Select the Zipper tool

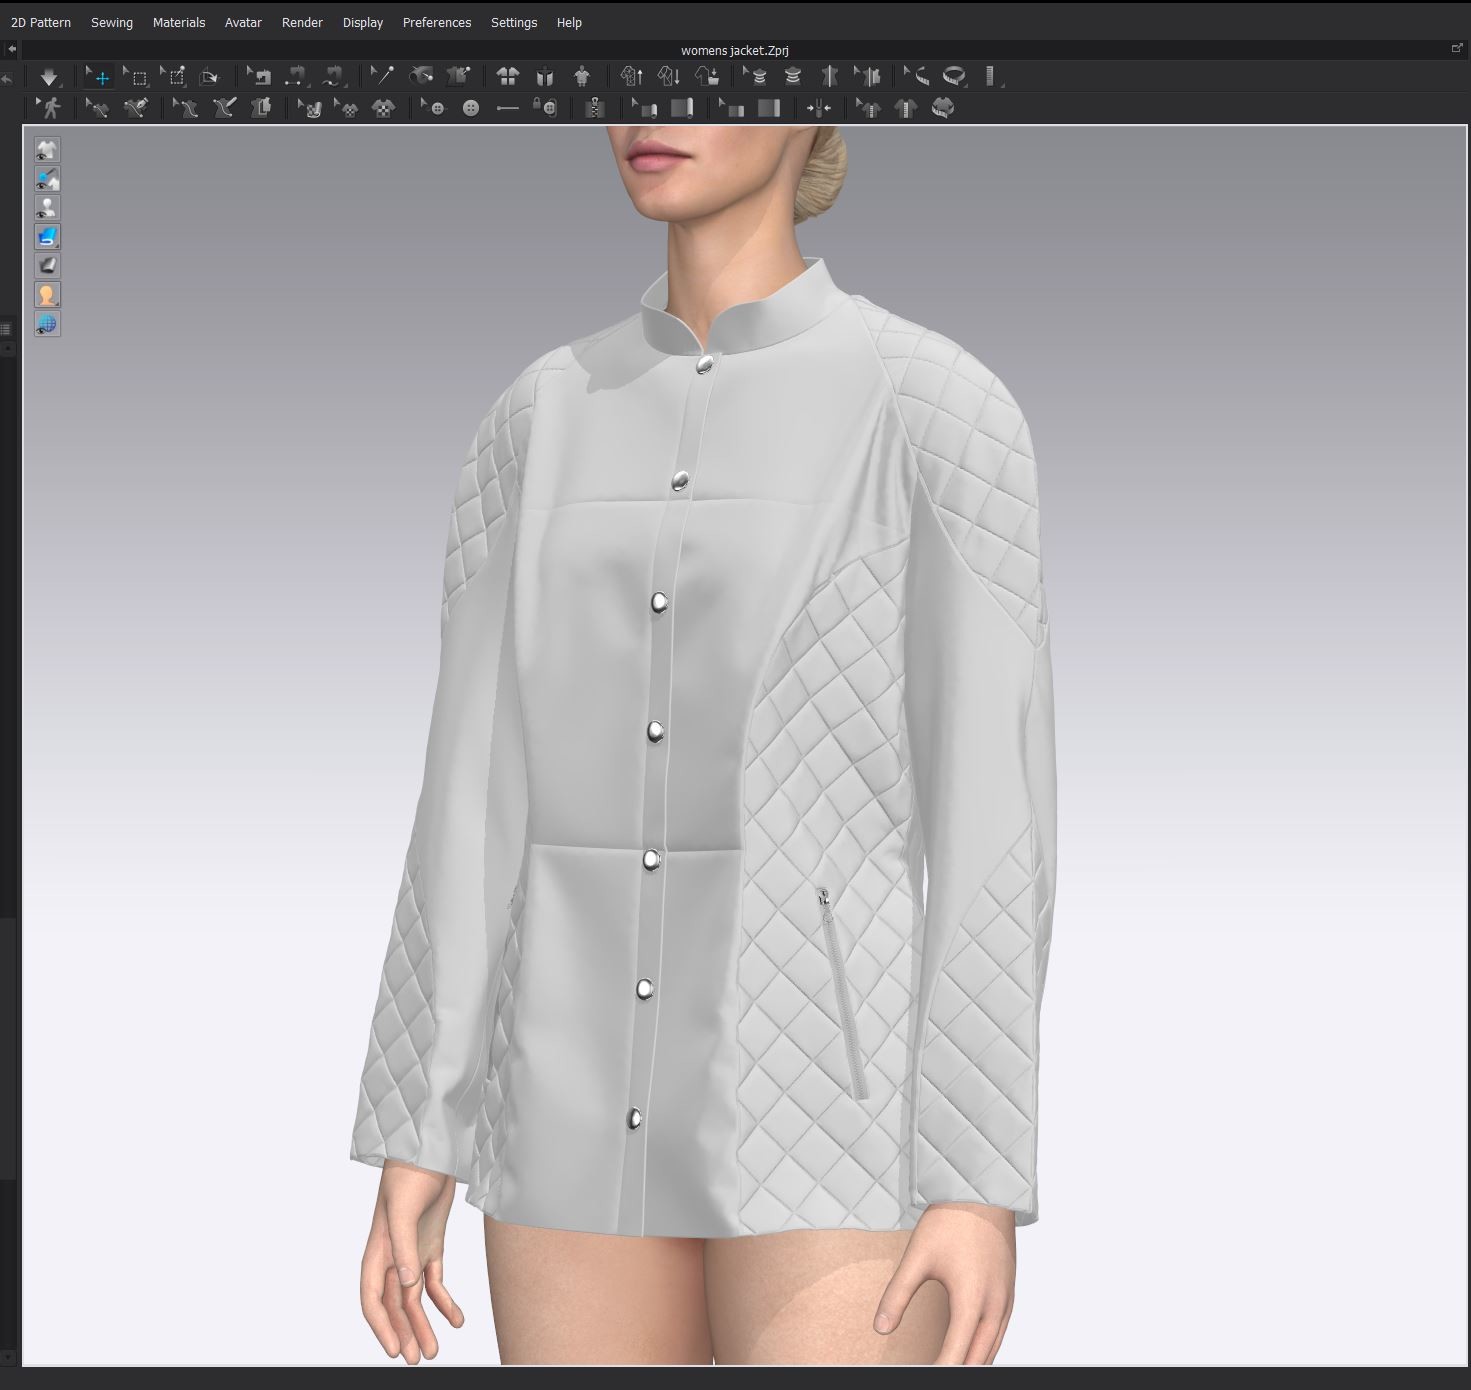click(593, 107)
